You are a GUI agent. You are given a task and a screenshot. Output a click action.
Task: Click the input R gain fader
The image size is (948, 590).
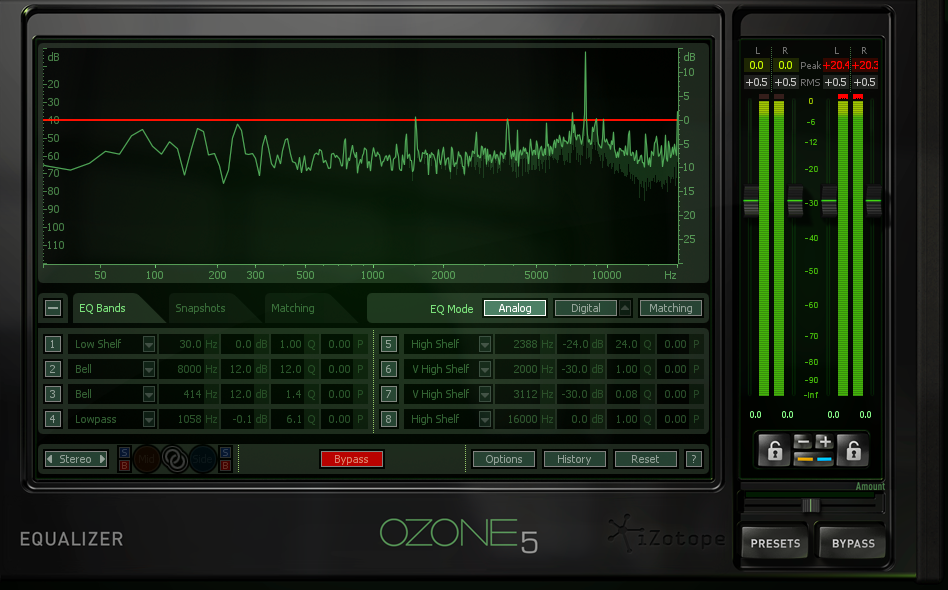[x=795, y=201]
